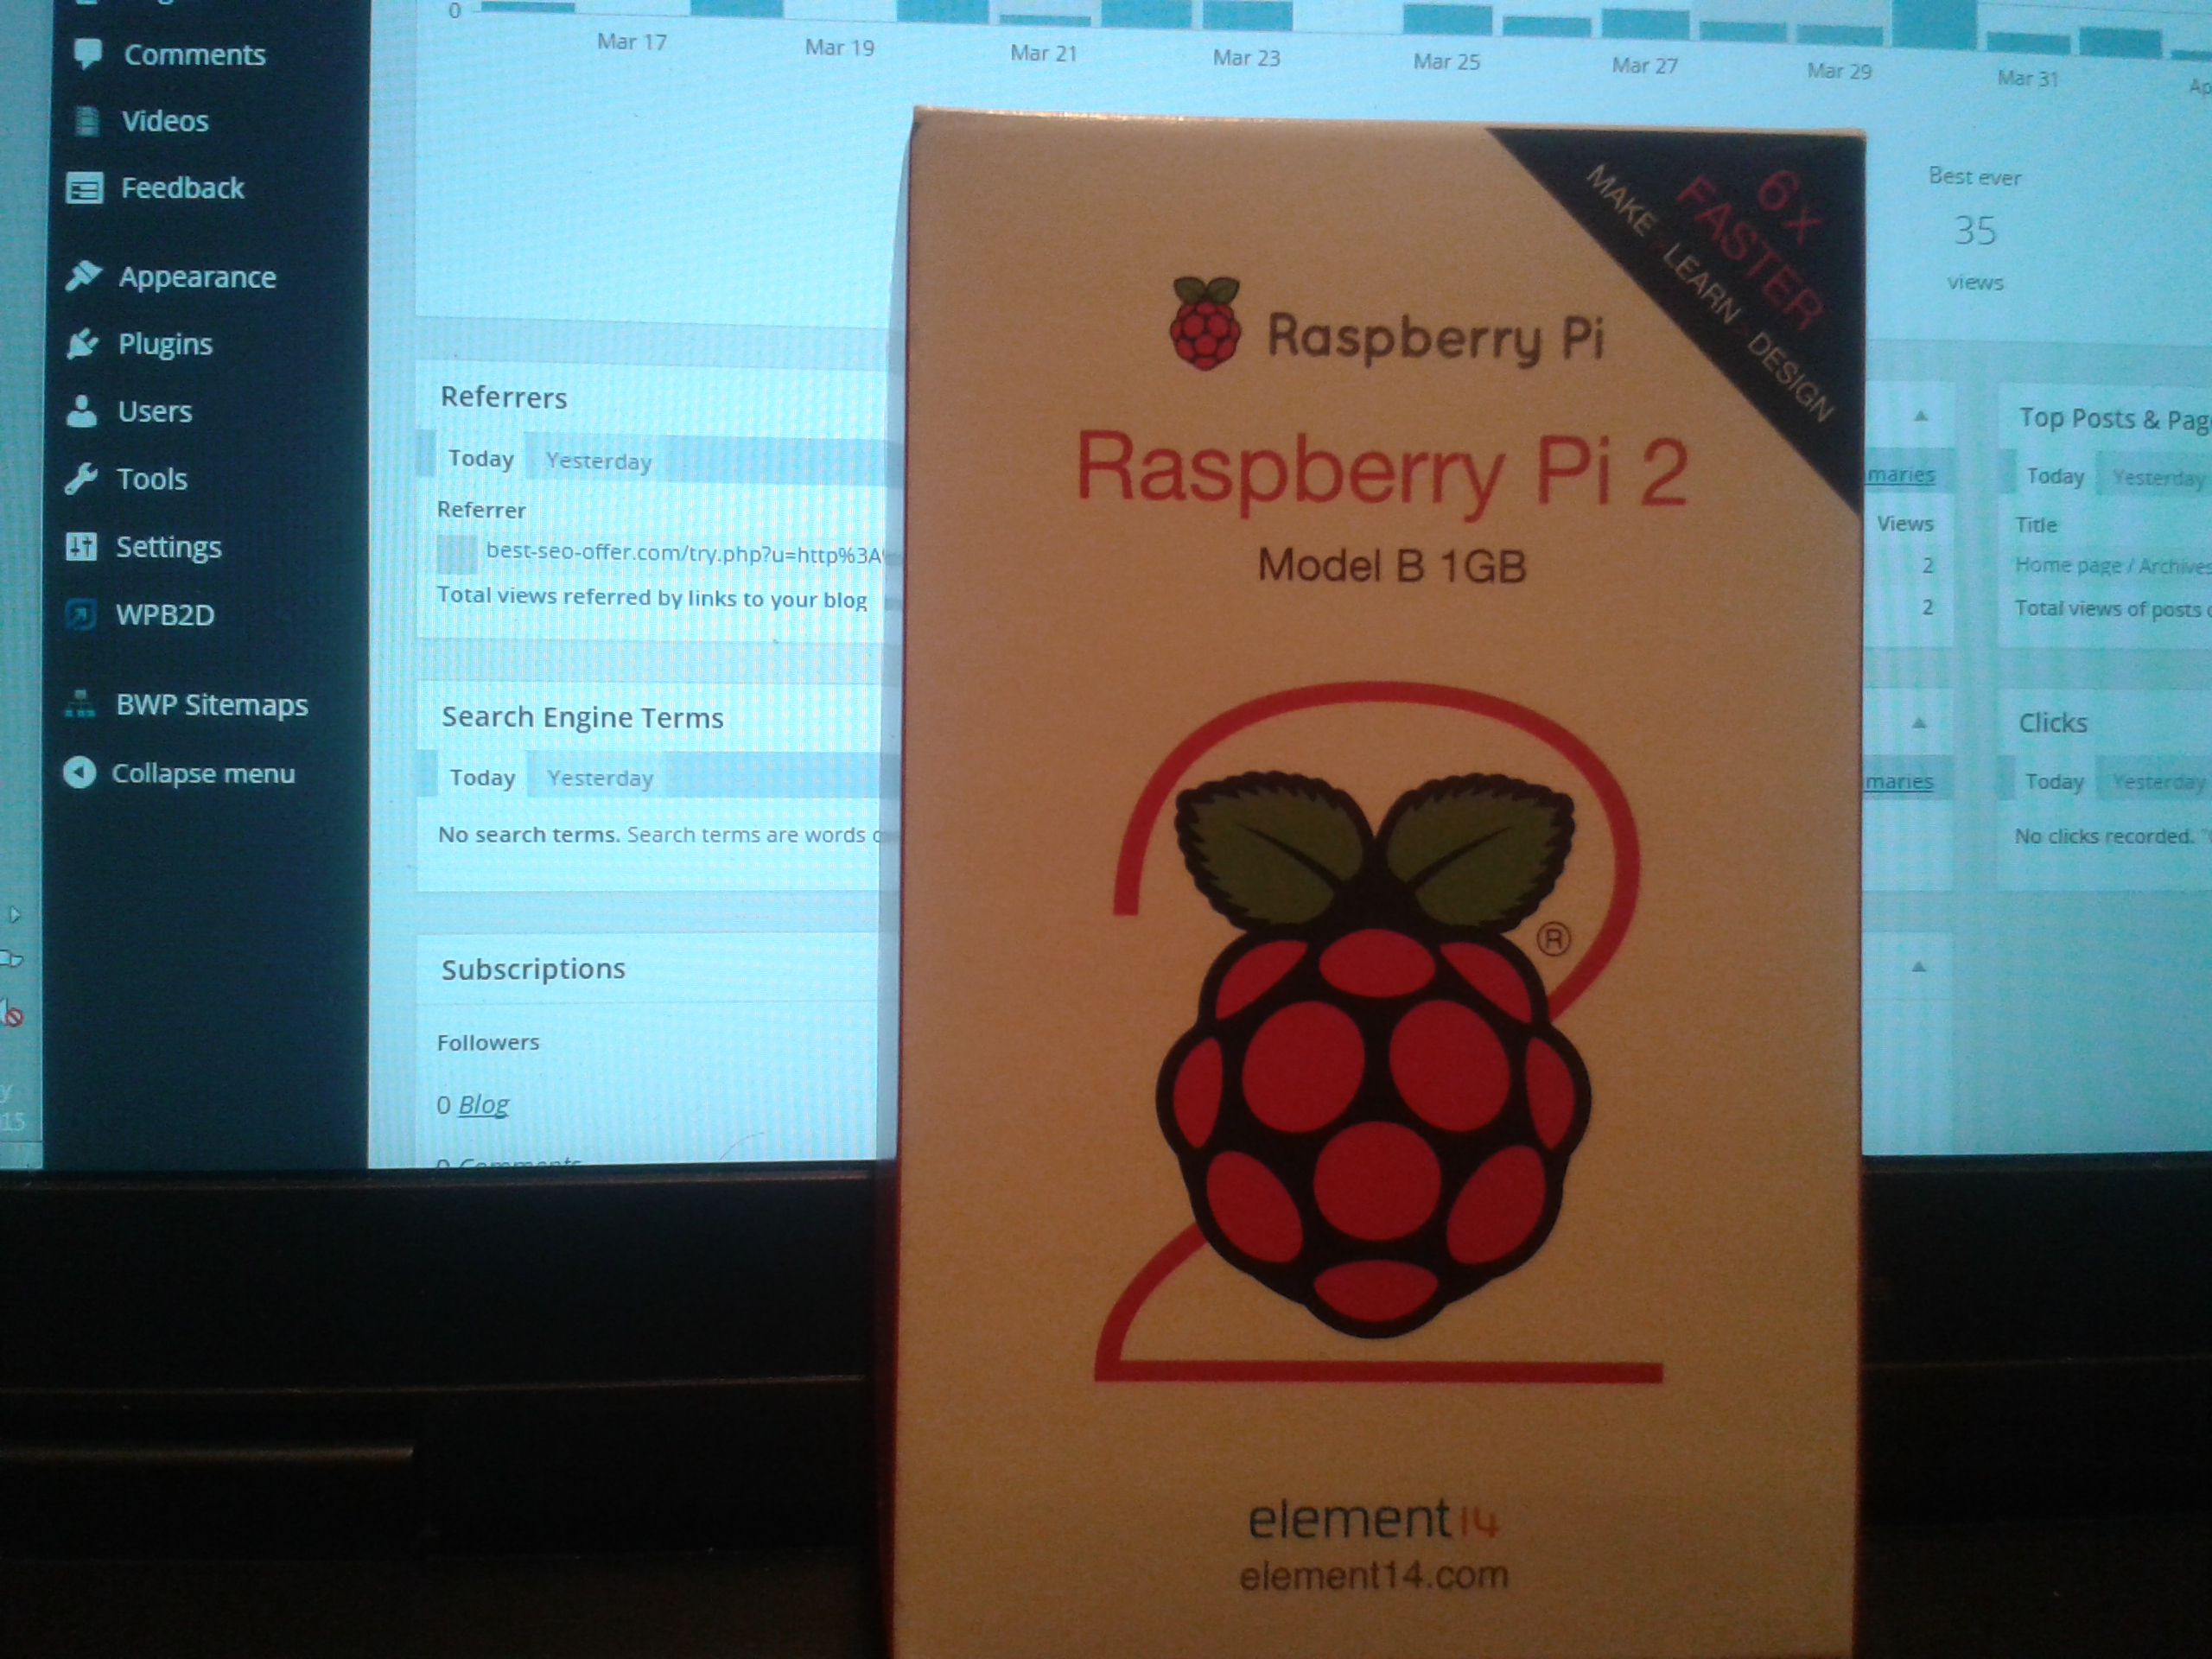Click the Plugins plug icon
This screenshot has width=2212, height=1659.
pyautogui.click(x=82, y=343)
